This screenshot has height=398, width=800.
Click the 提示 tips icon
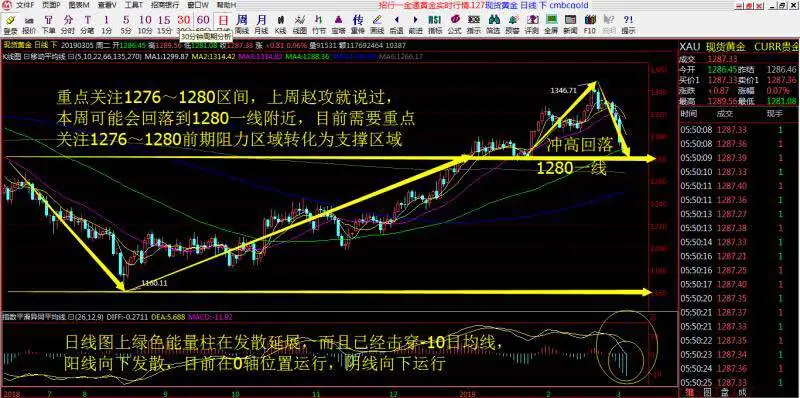628,23
